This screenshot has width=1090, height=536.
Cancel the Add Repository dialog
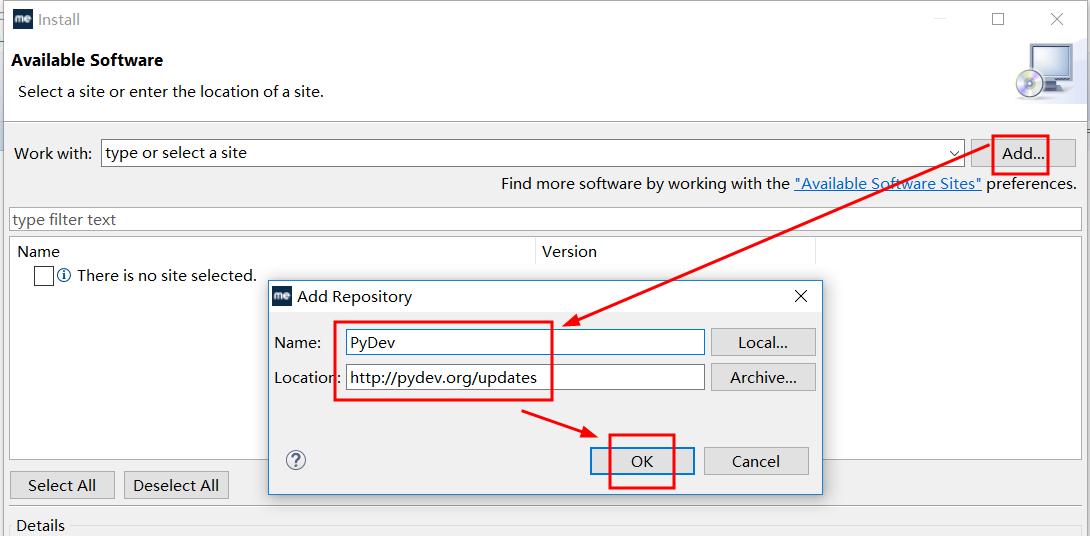756,461
